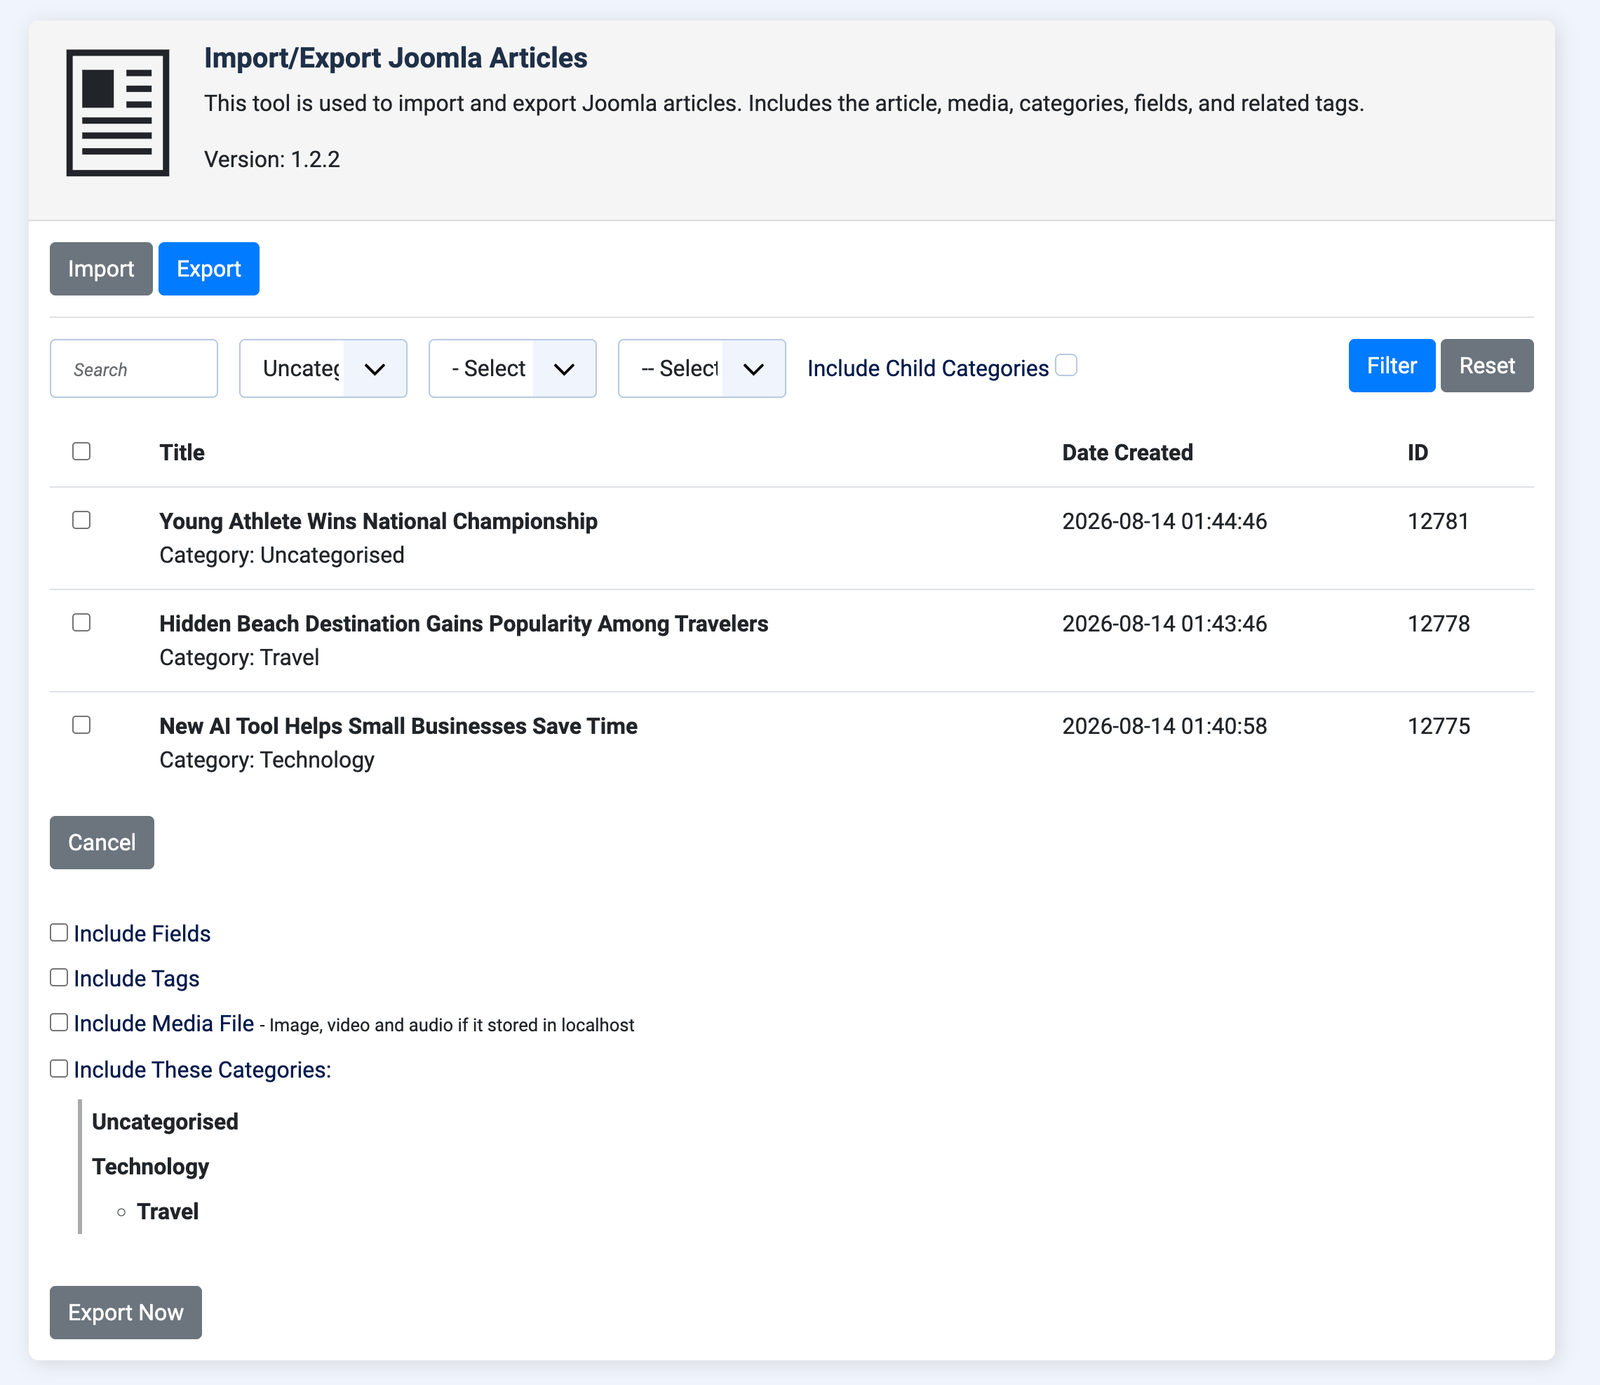Select Technology in the categories list
Viewport: 1600px width, 1385px height.
coord(150,1167)
